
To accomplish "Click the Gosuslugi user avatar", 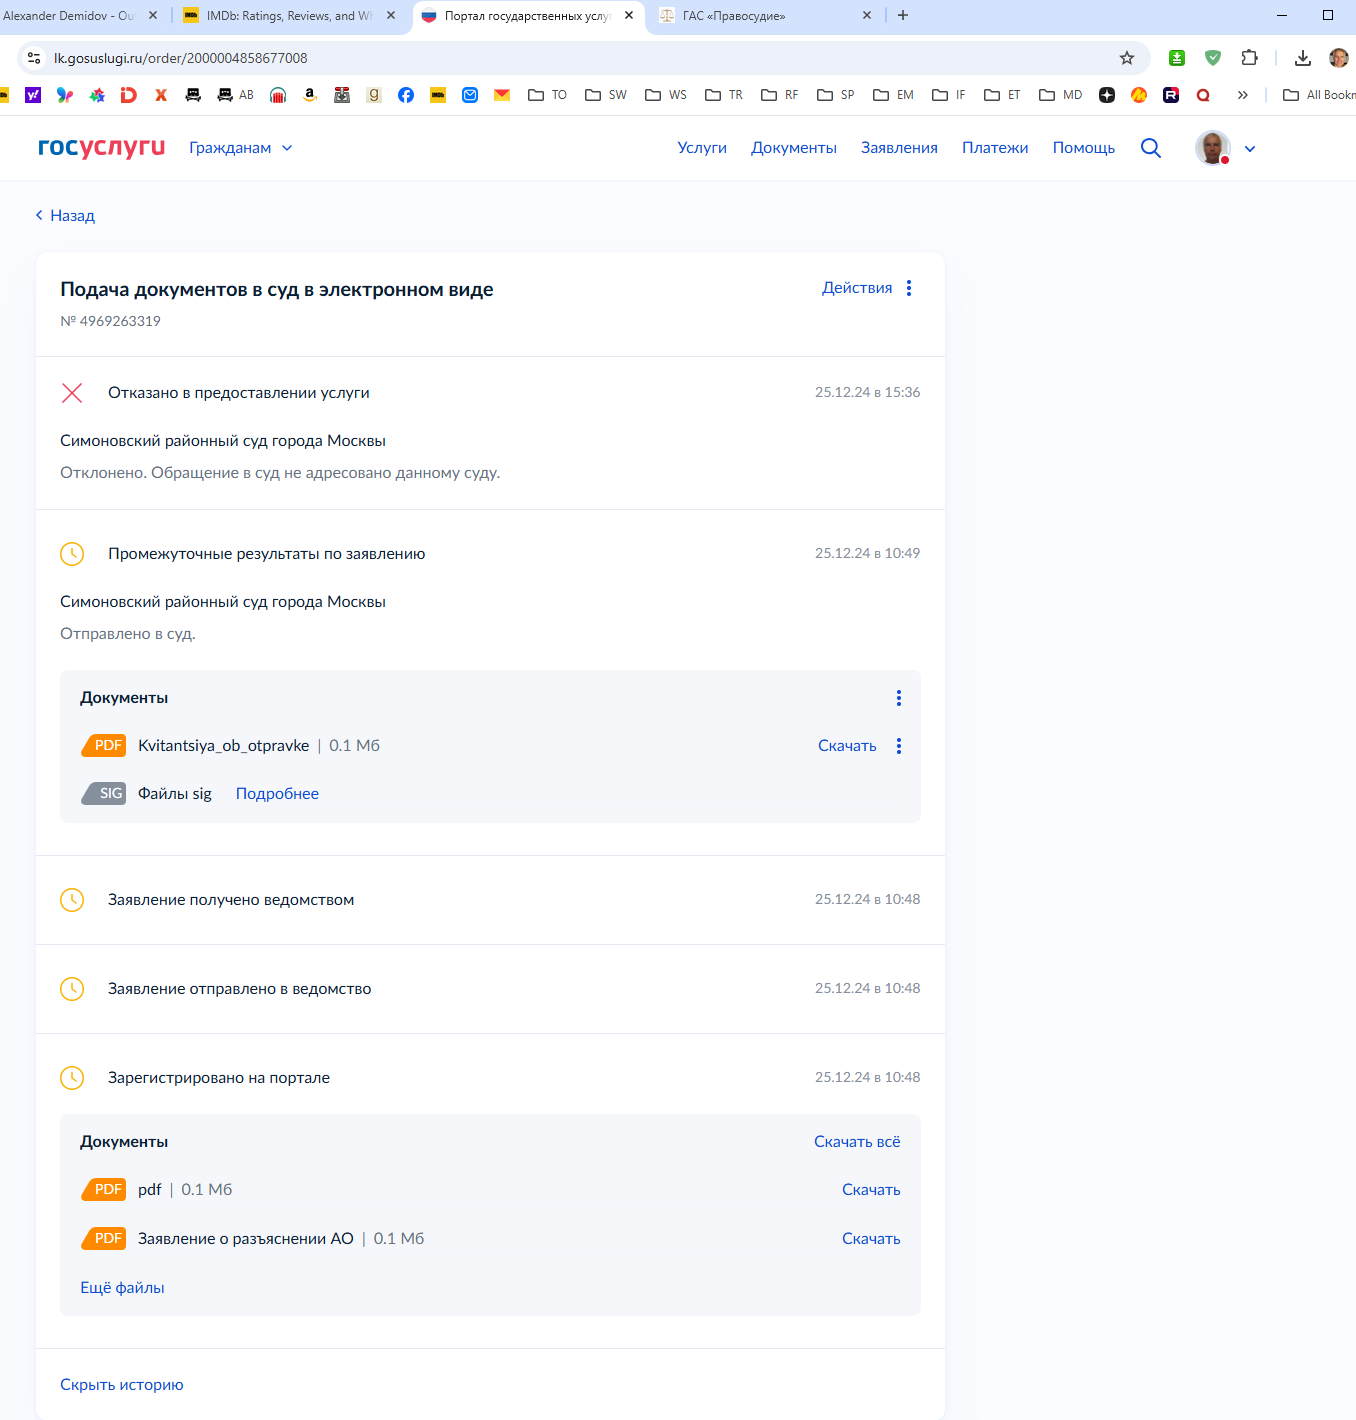I will pos(1213,148).
